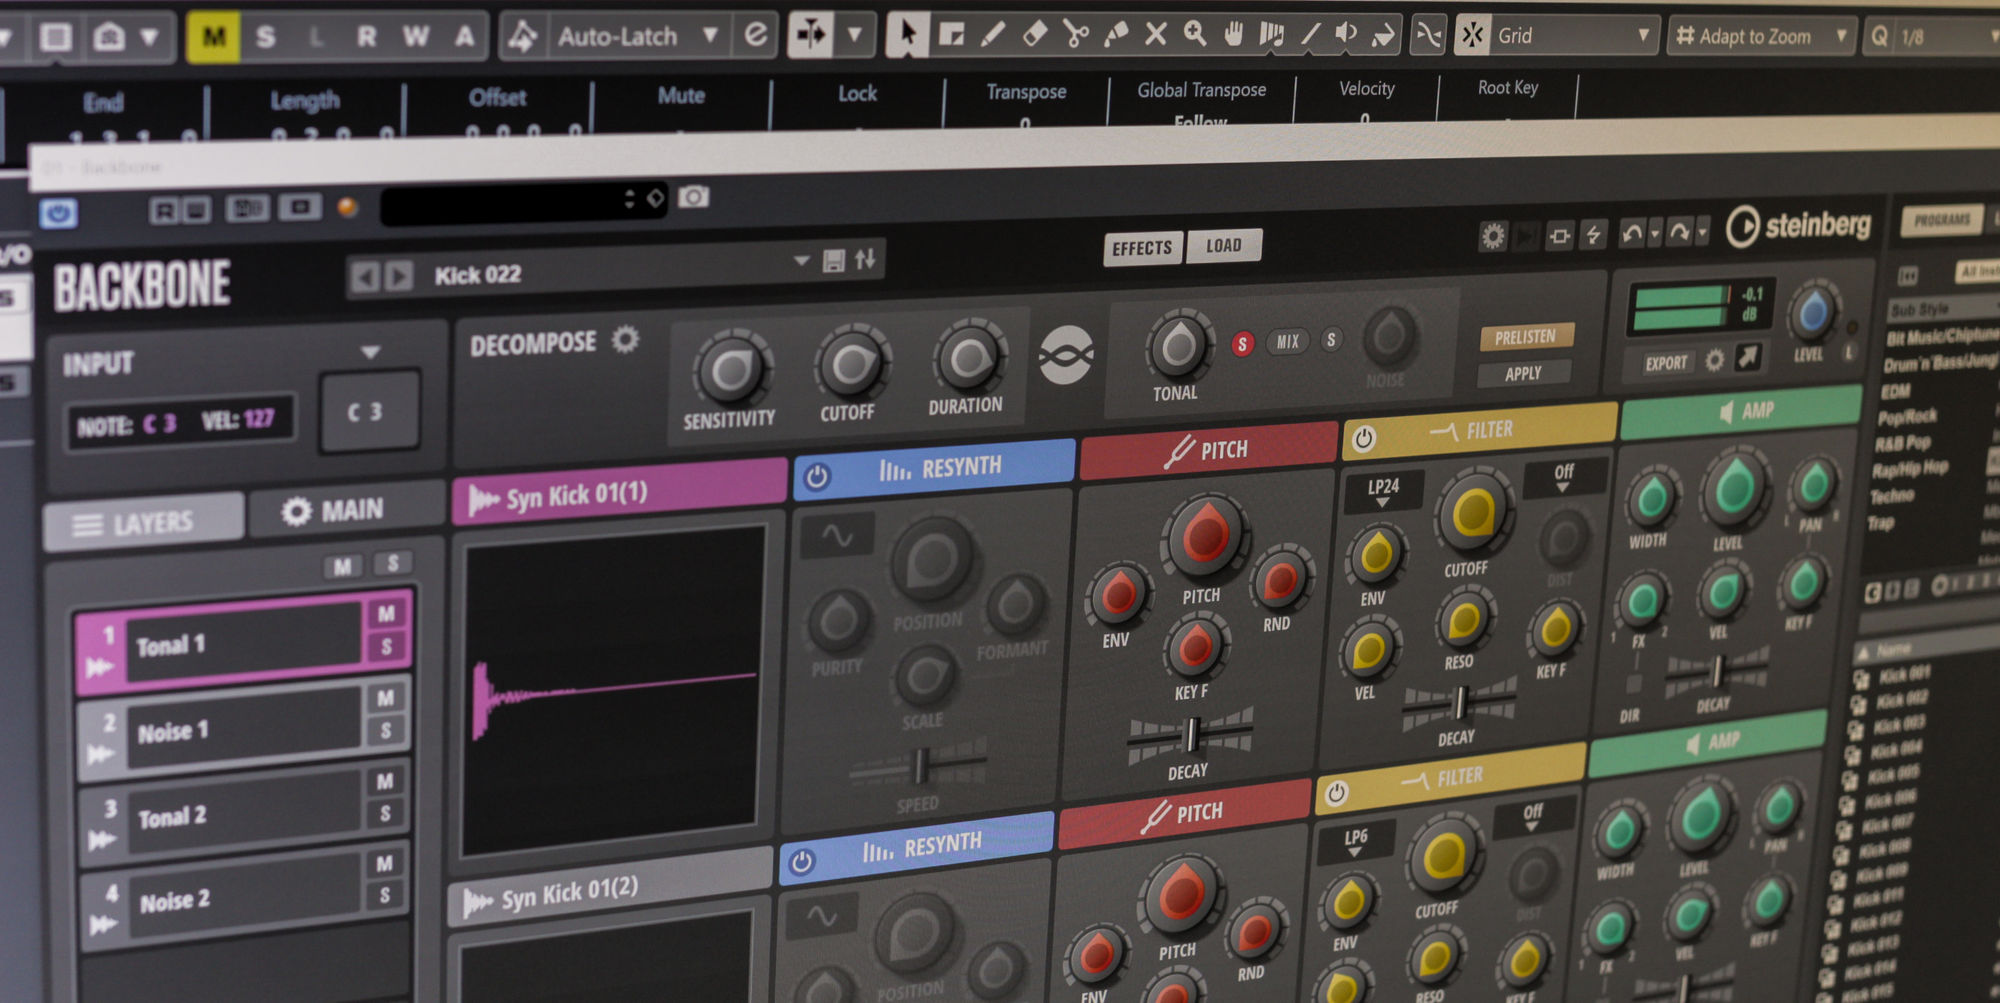Open first filter's Off distortion dropdown
This screenshot has width=2000, height=1003.
click(x=1563, y=476)
